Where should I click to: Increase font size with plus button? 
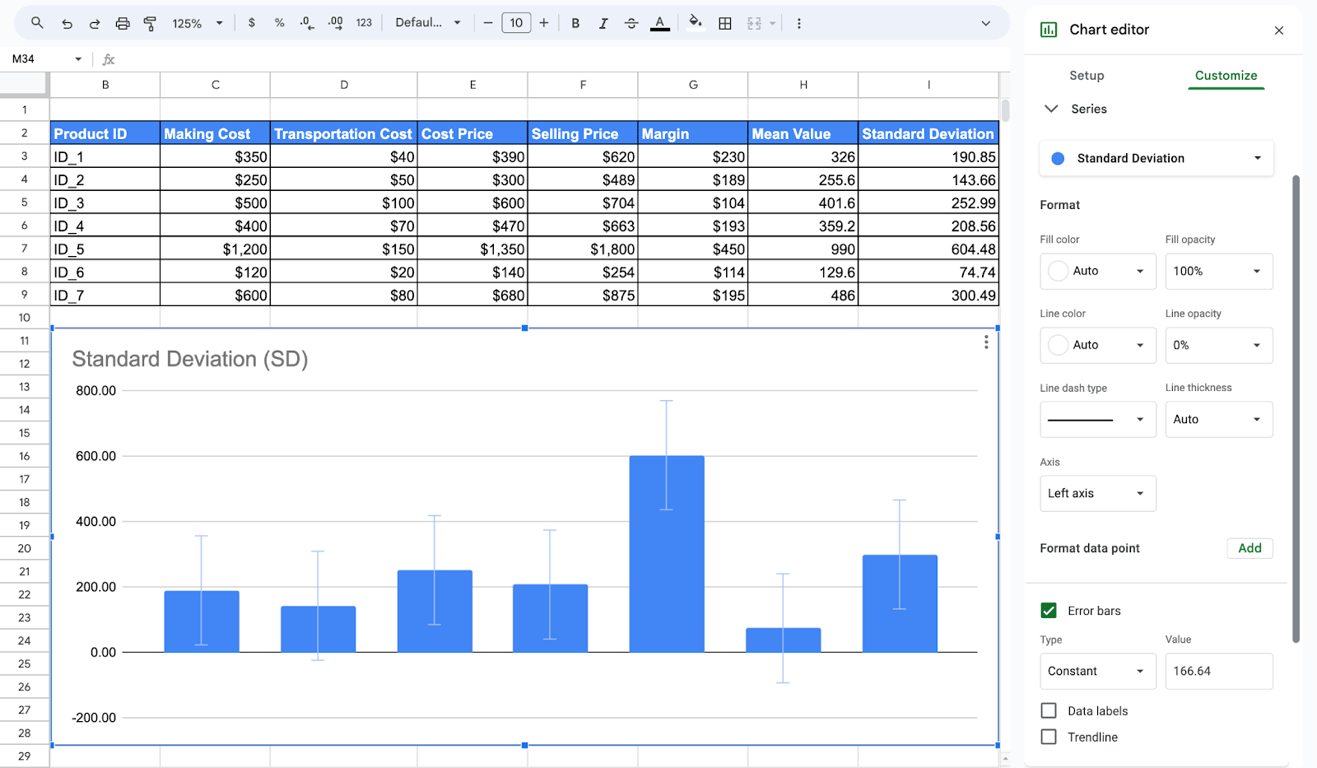tap(544, 23)
